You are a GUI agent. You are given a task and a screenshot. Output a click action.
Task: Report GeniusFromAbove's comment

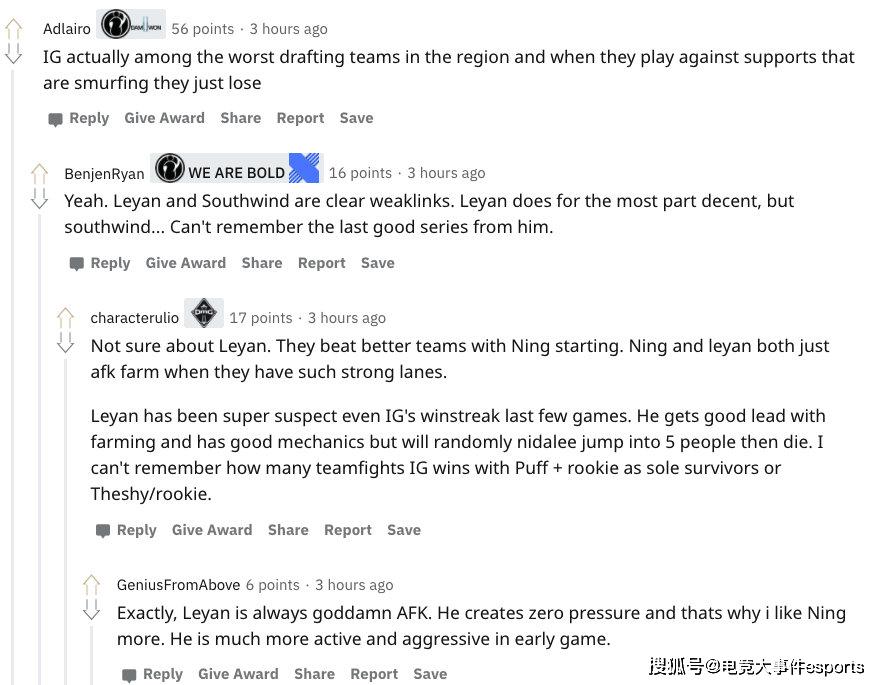[374, 674]
